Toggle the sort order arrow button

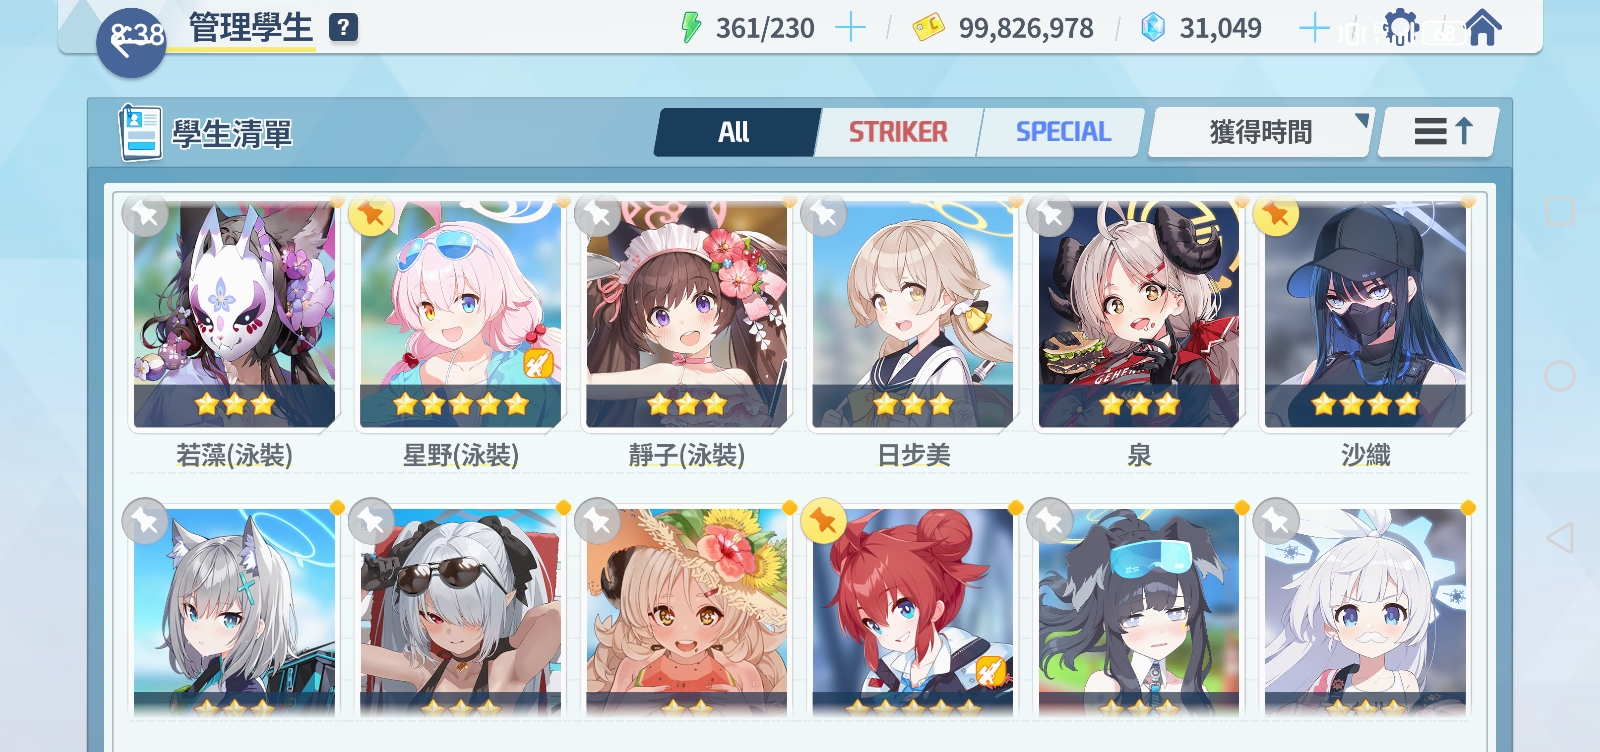[x=1439, y=132]
